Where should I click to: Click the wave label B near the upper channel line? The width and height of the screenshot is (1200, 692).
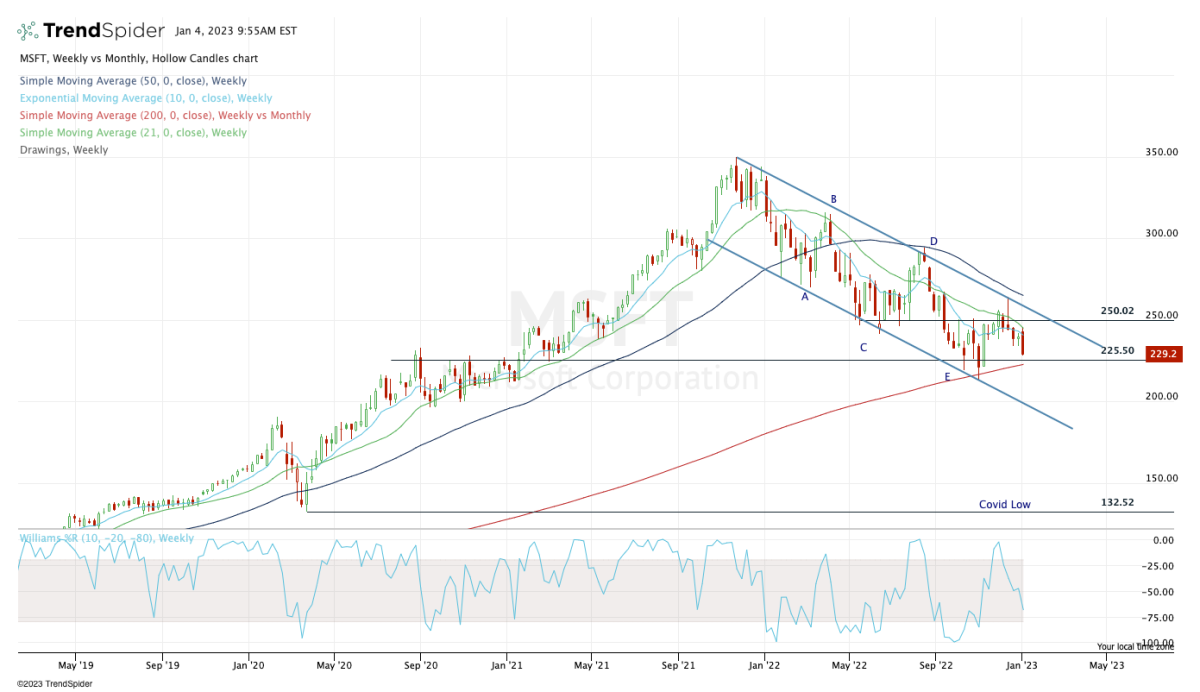(833, 199)
